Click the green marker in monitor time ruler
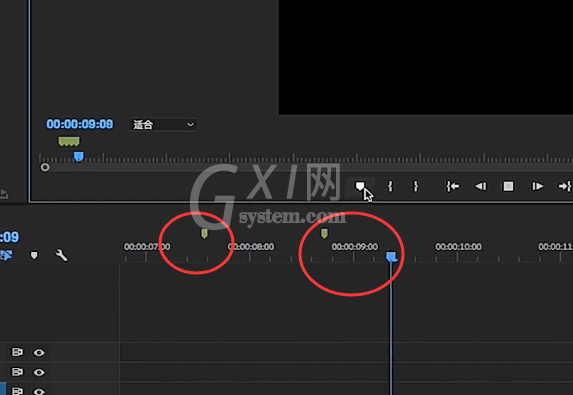 [x=69, y=141]
